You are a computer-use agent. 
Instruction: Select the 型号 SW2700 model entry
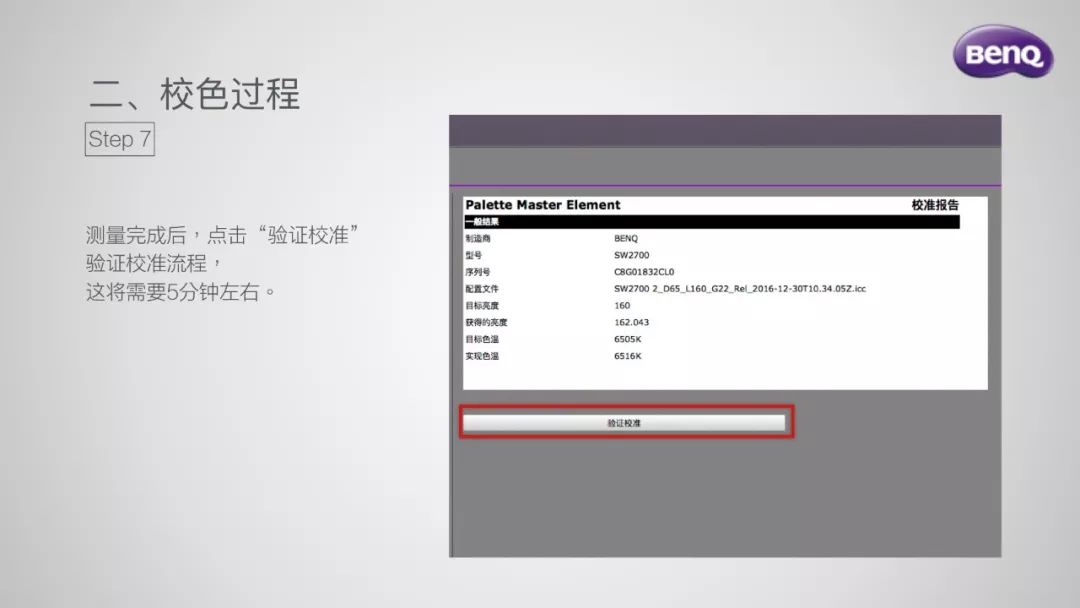630,256
